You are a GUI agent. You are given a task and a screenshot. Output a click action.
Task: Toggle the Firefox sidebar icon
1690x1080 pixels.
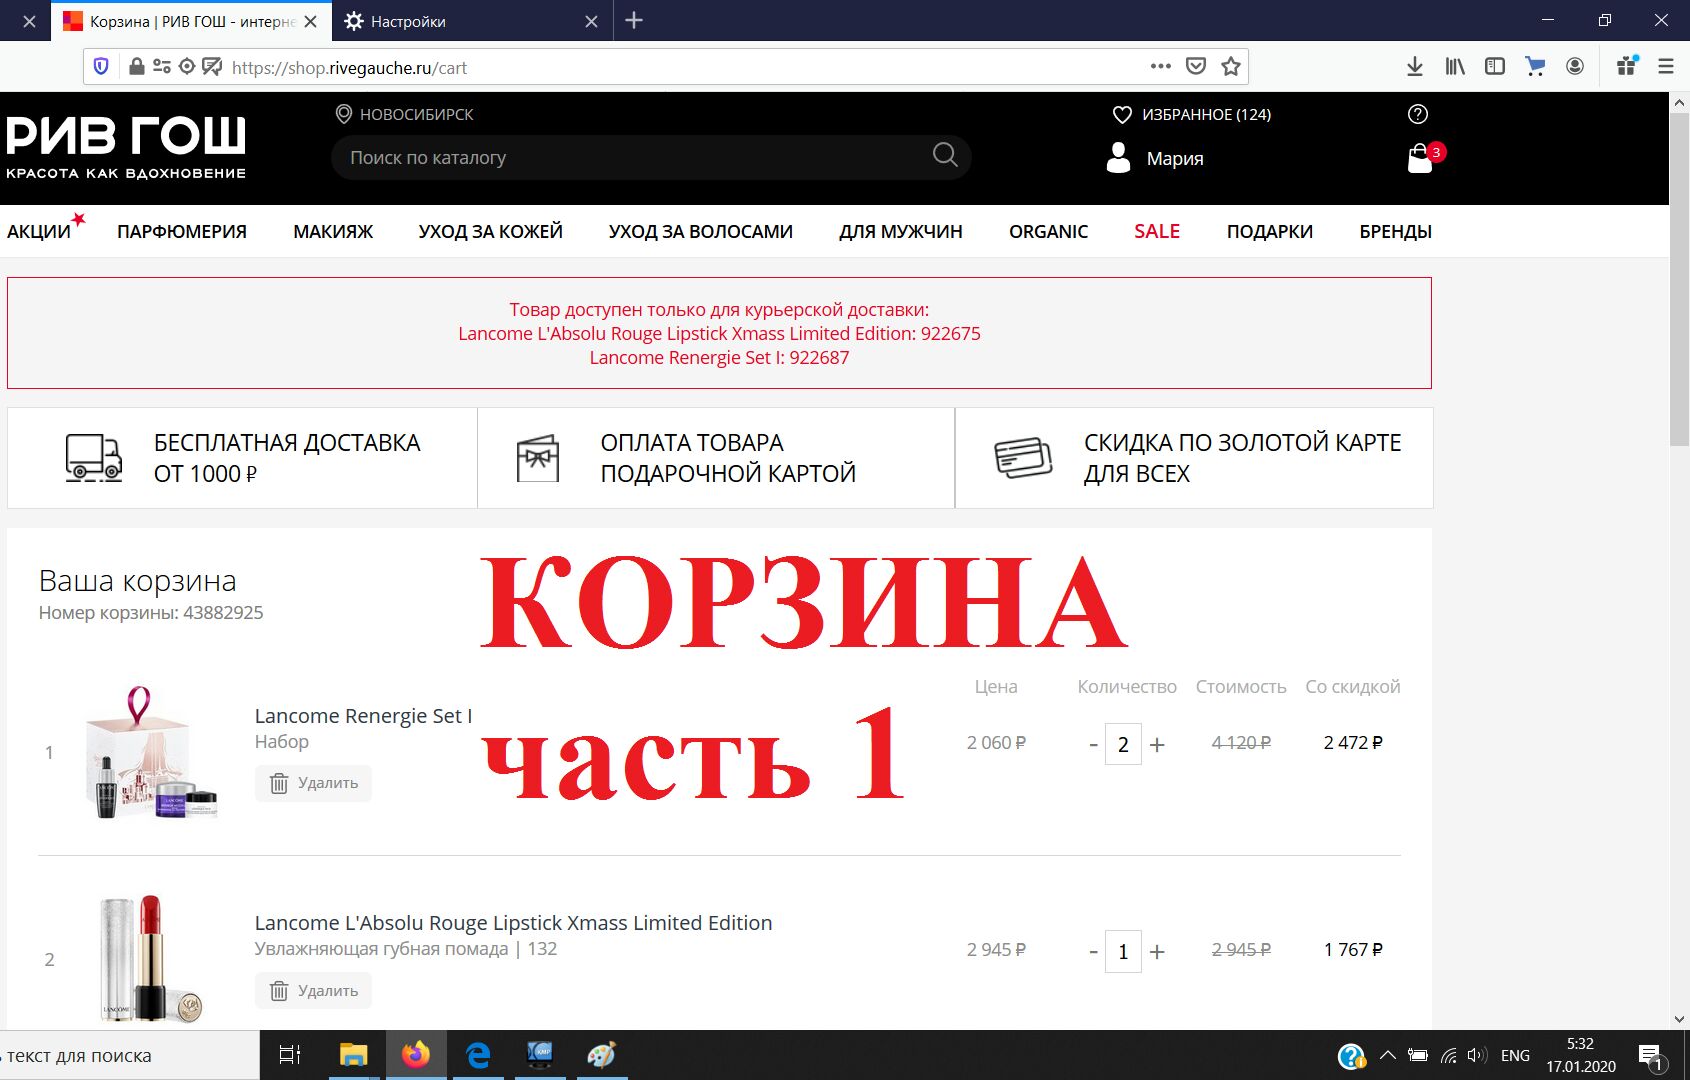click(1495, 66)
